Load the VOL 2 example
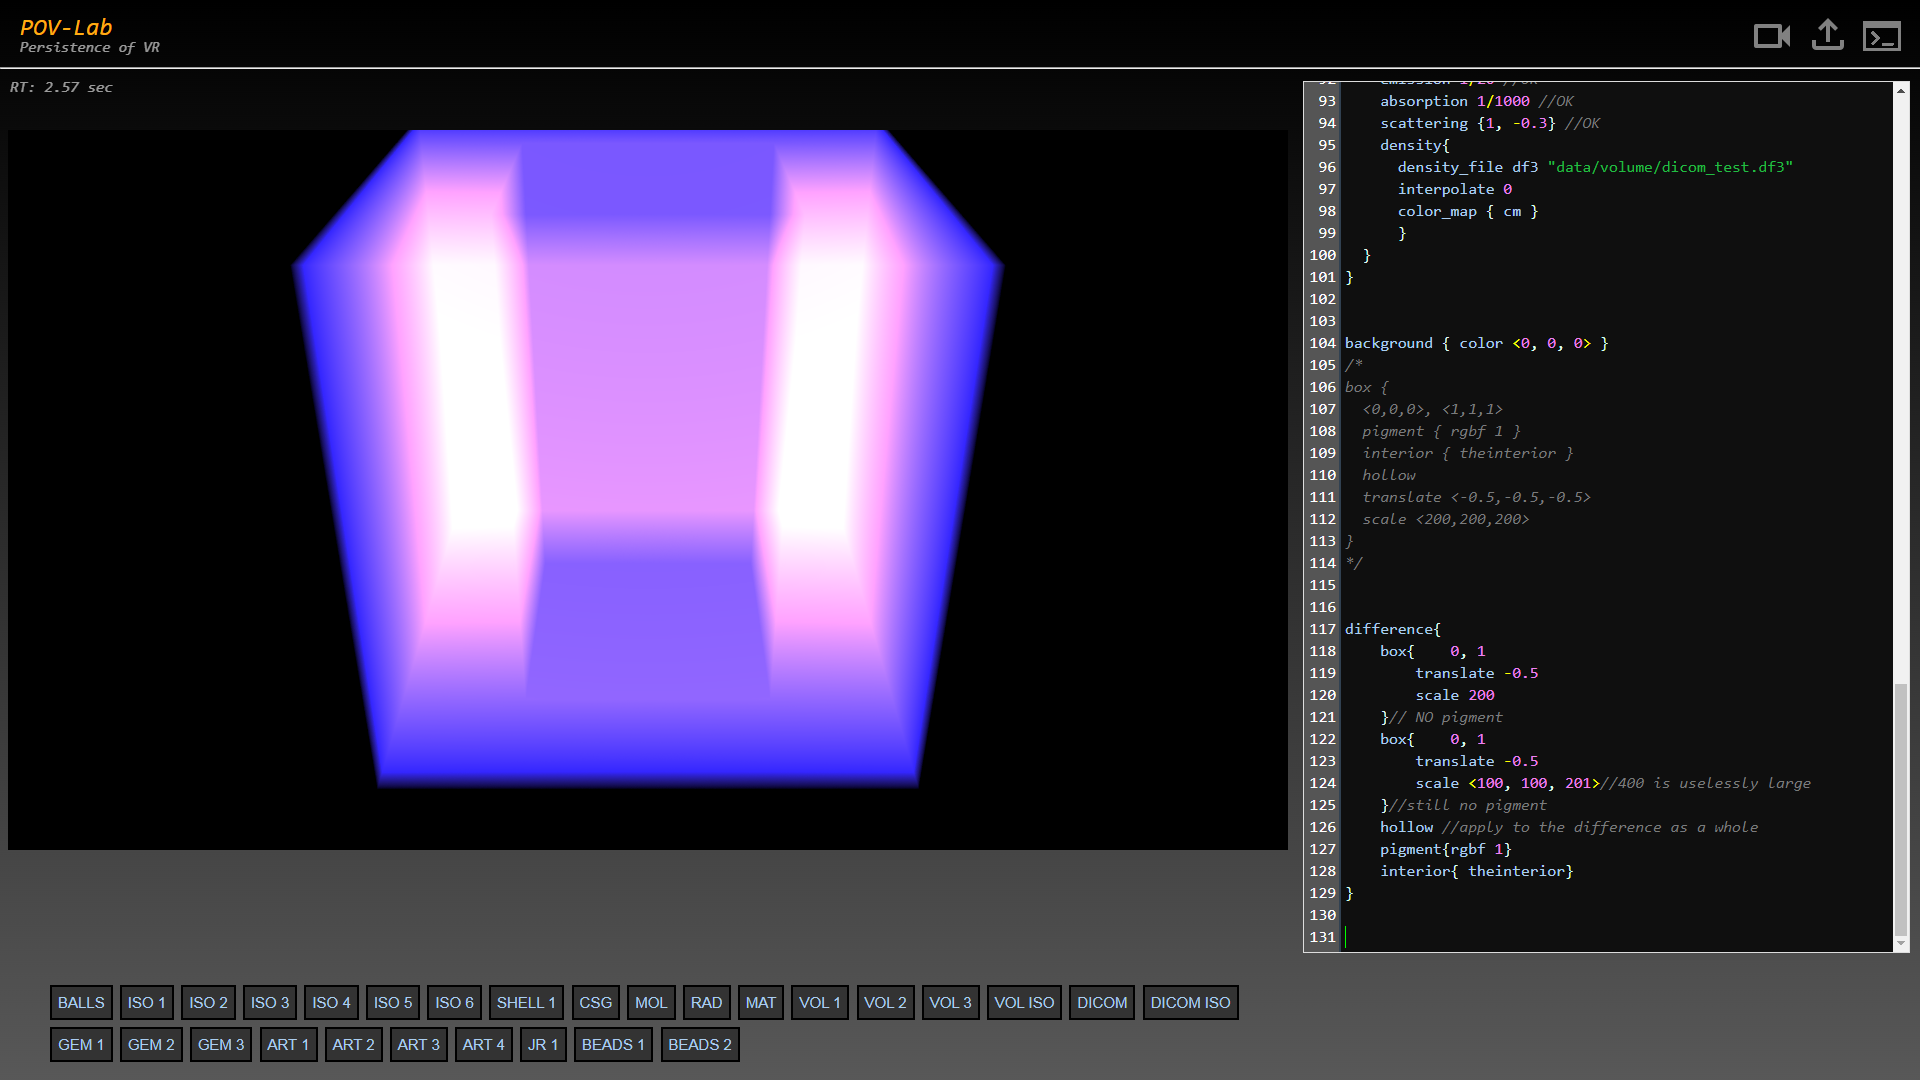Viewport: 1920px width, 1080px height. [x=885, y=1002]
